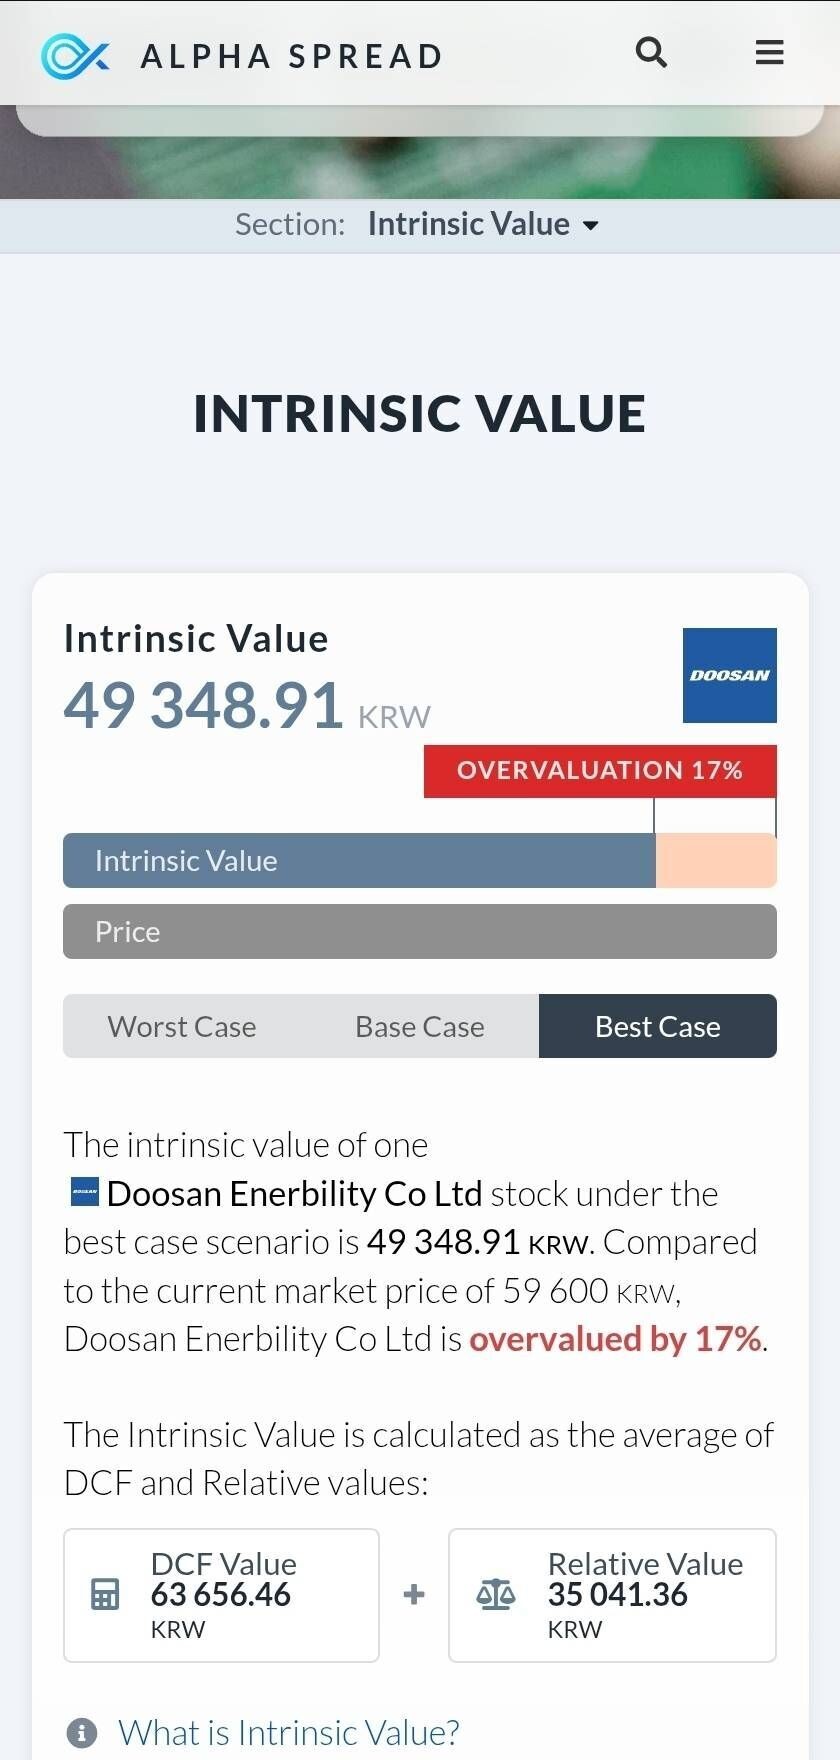The image size is (840, 1760).
Task: Click the Section dropdown caret arrow
Action: coord(591,226)
